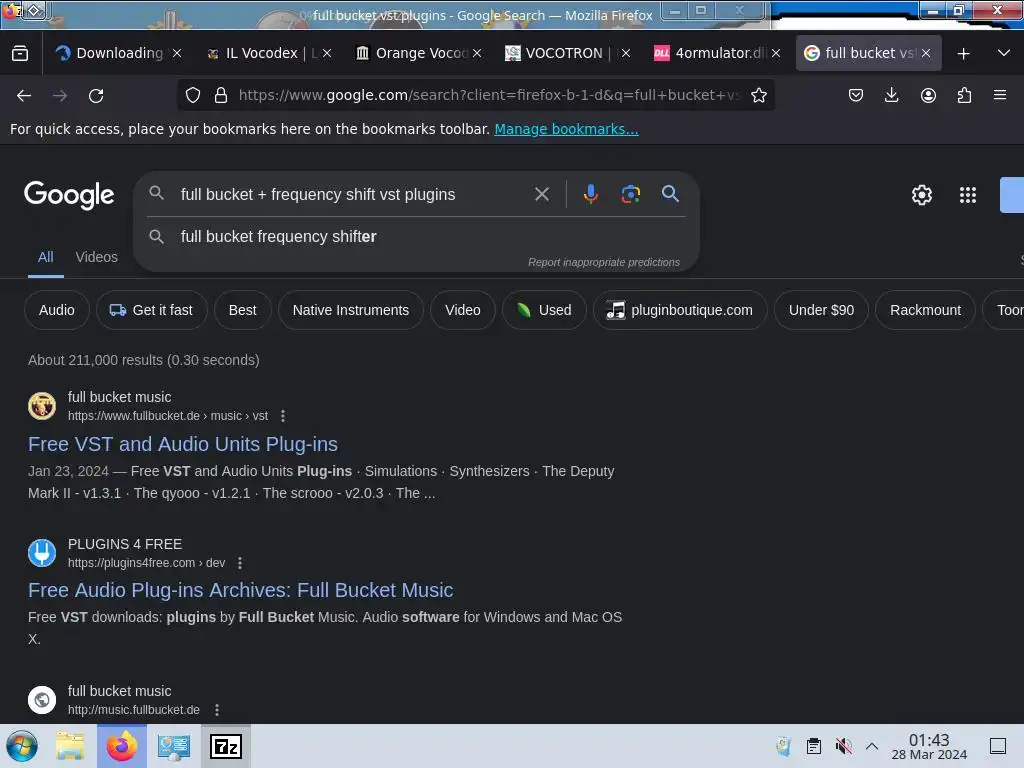
Task: Open Firefox downloads panel
Action: pos(891,95)
